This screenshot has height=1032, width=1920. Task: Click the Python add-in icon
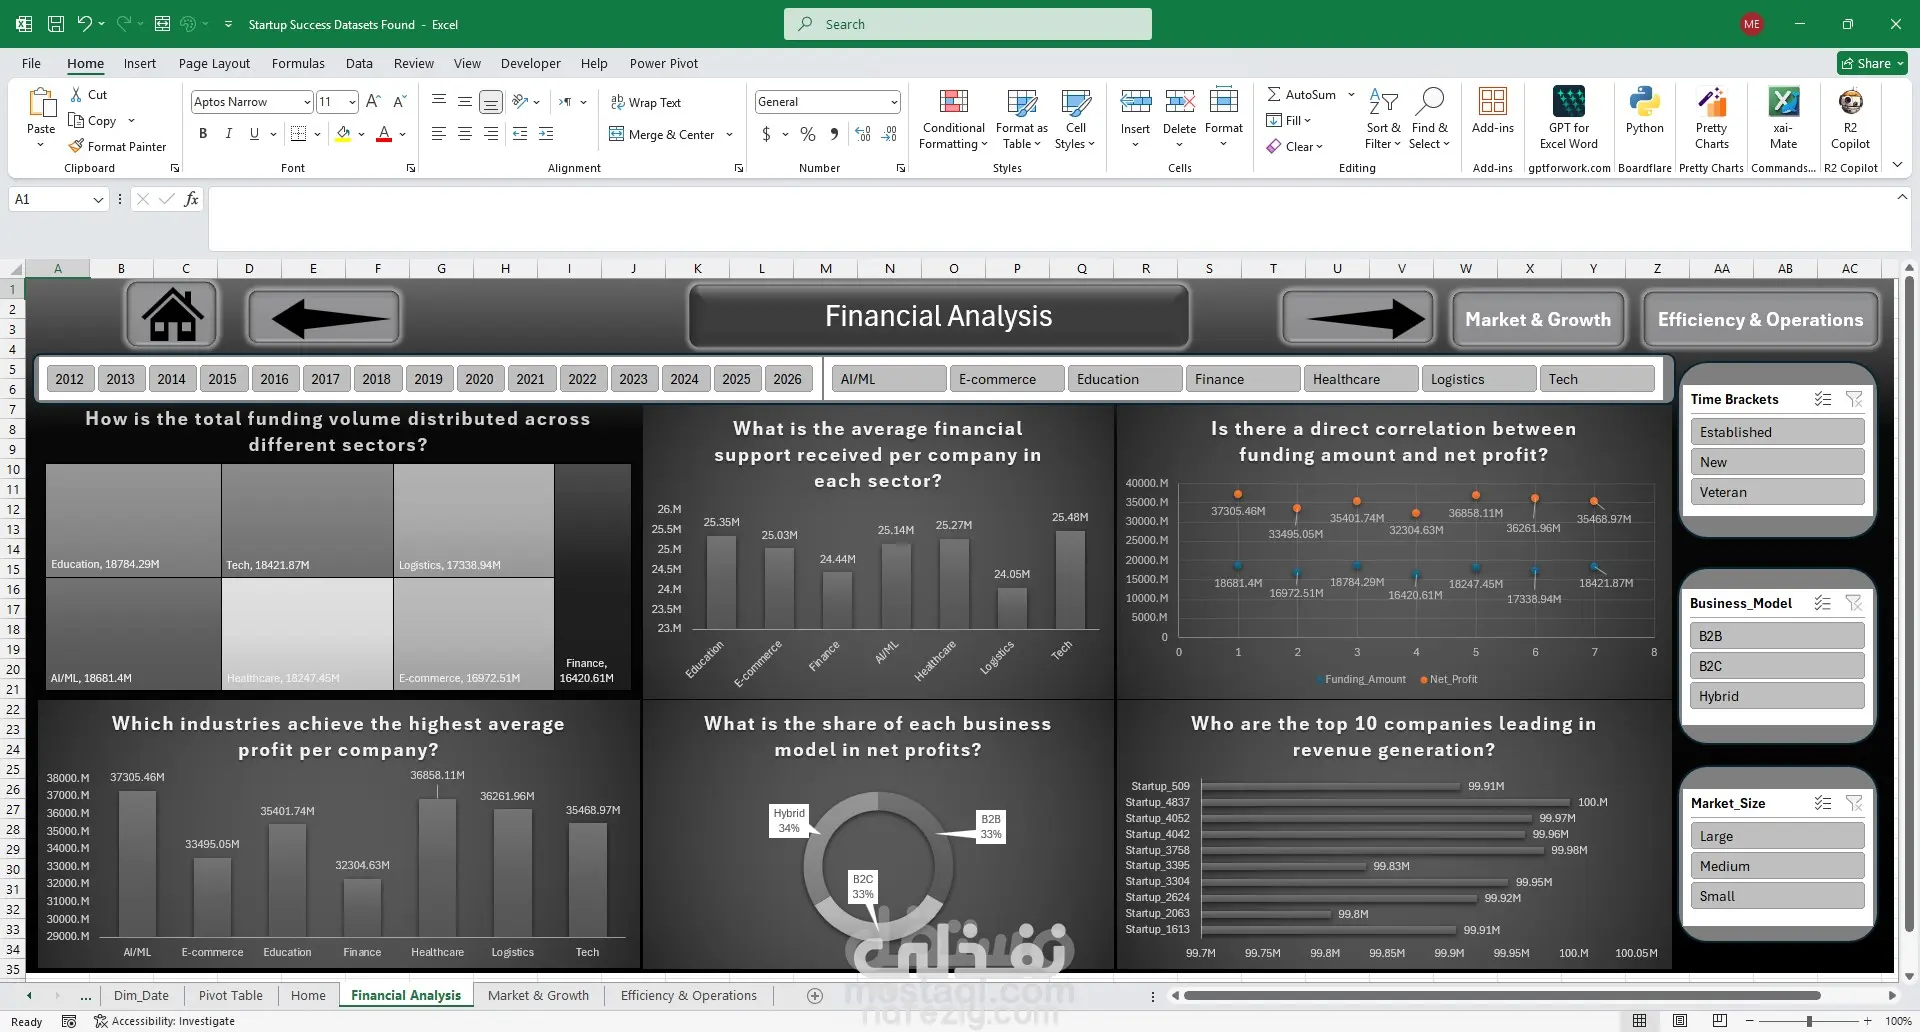coord(1644,102)
